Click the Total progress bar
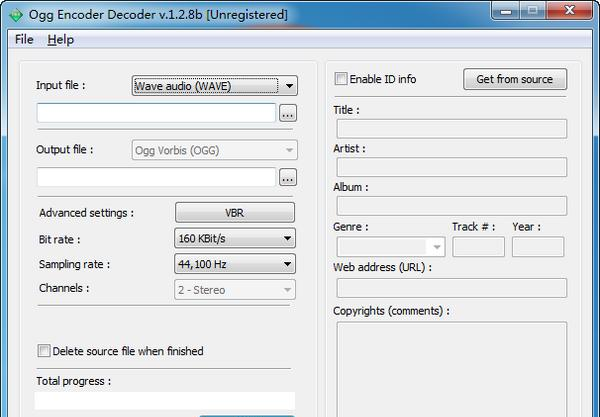This screenshot has width=600, height=417. pos(165,401)
